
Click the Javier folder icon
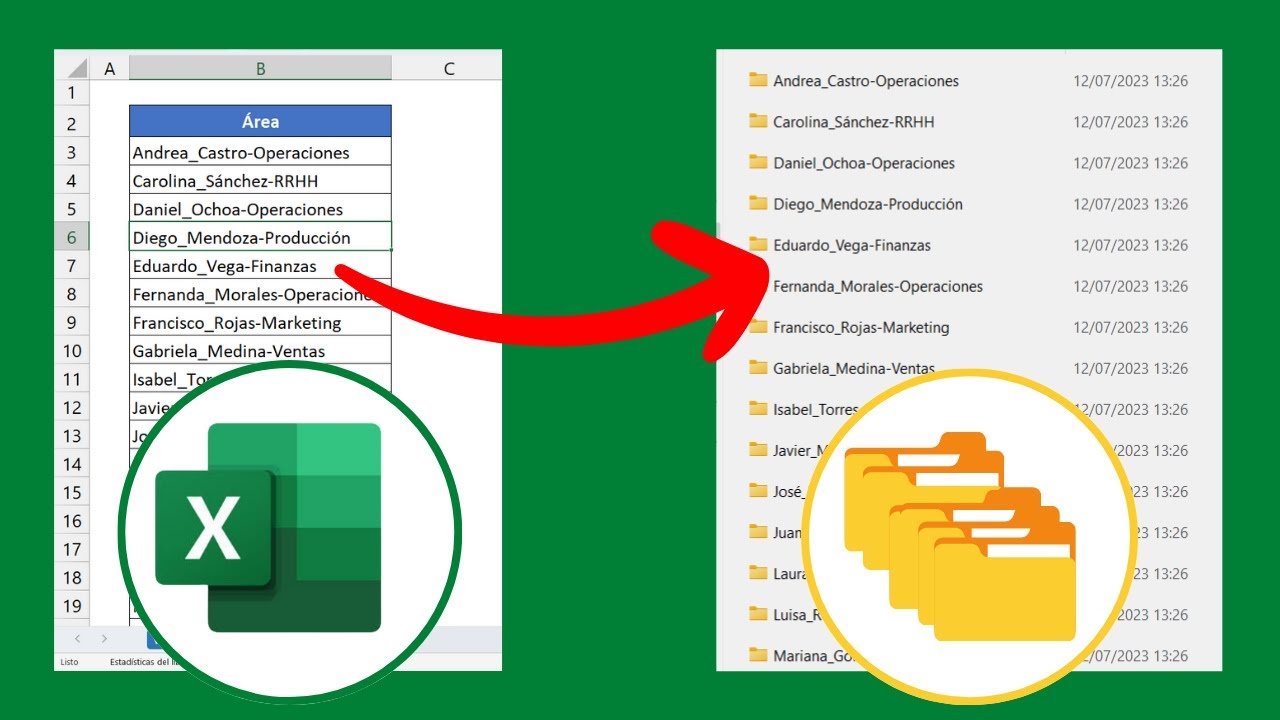(x=758, y=449)
